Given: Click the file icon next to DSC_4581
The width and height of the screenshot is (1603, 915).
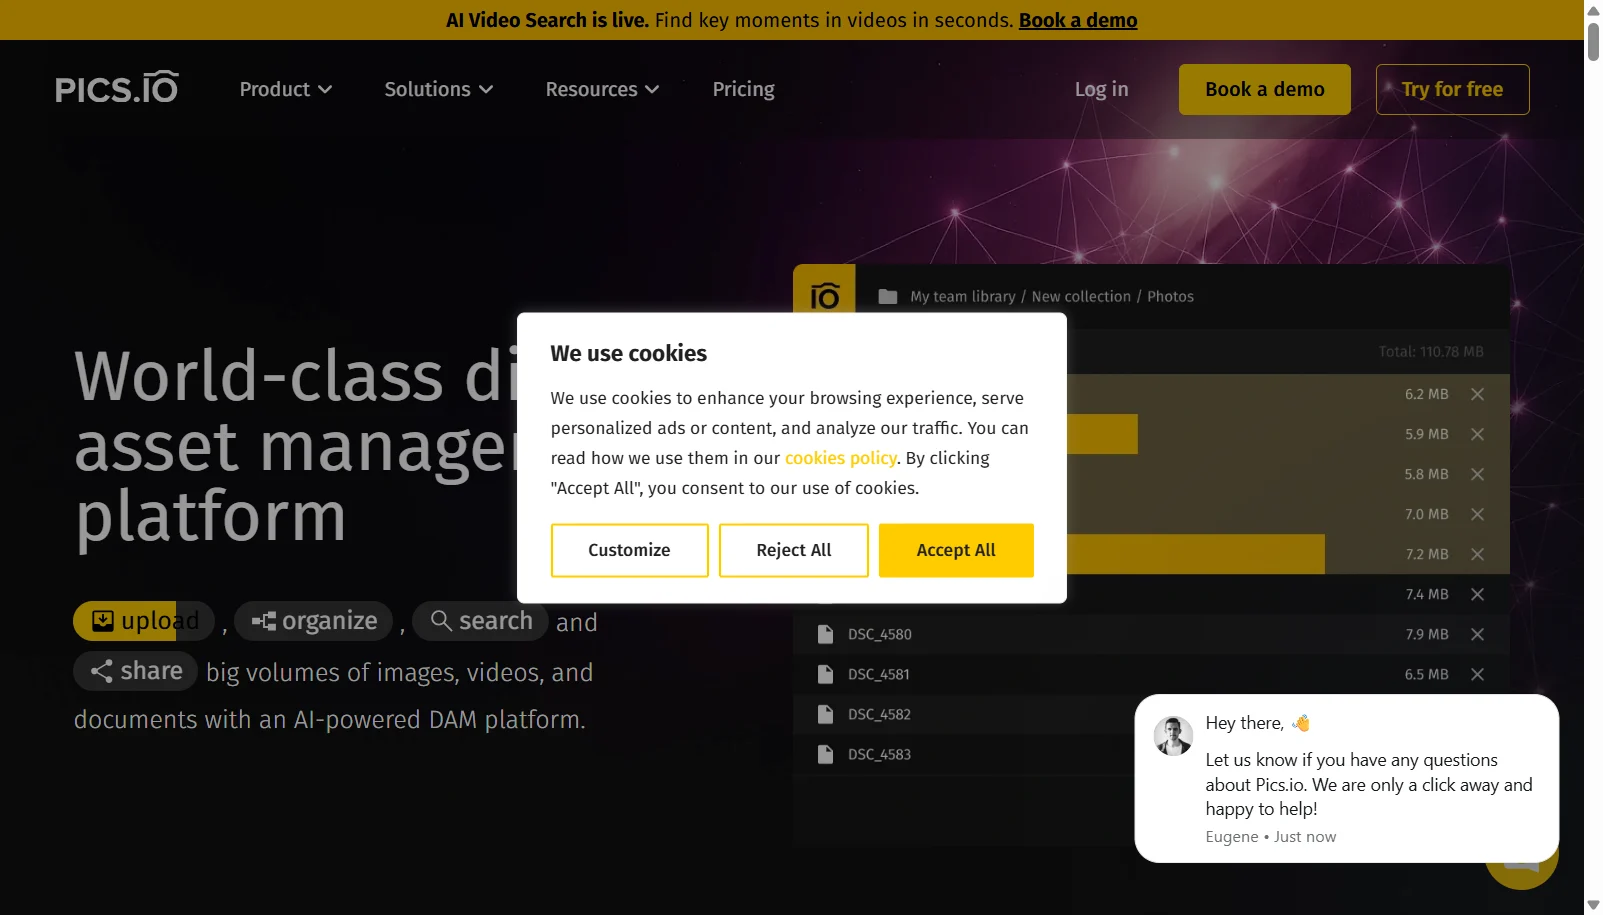Looking at the screenshot, I should (825, 674).
